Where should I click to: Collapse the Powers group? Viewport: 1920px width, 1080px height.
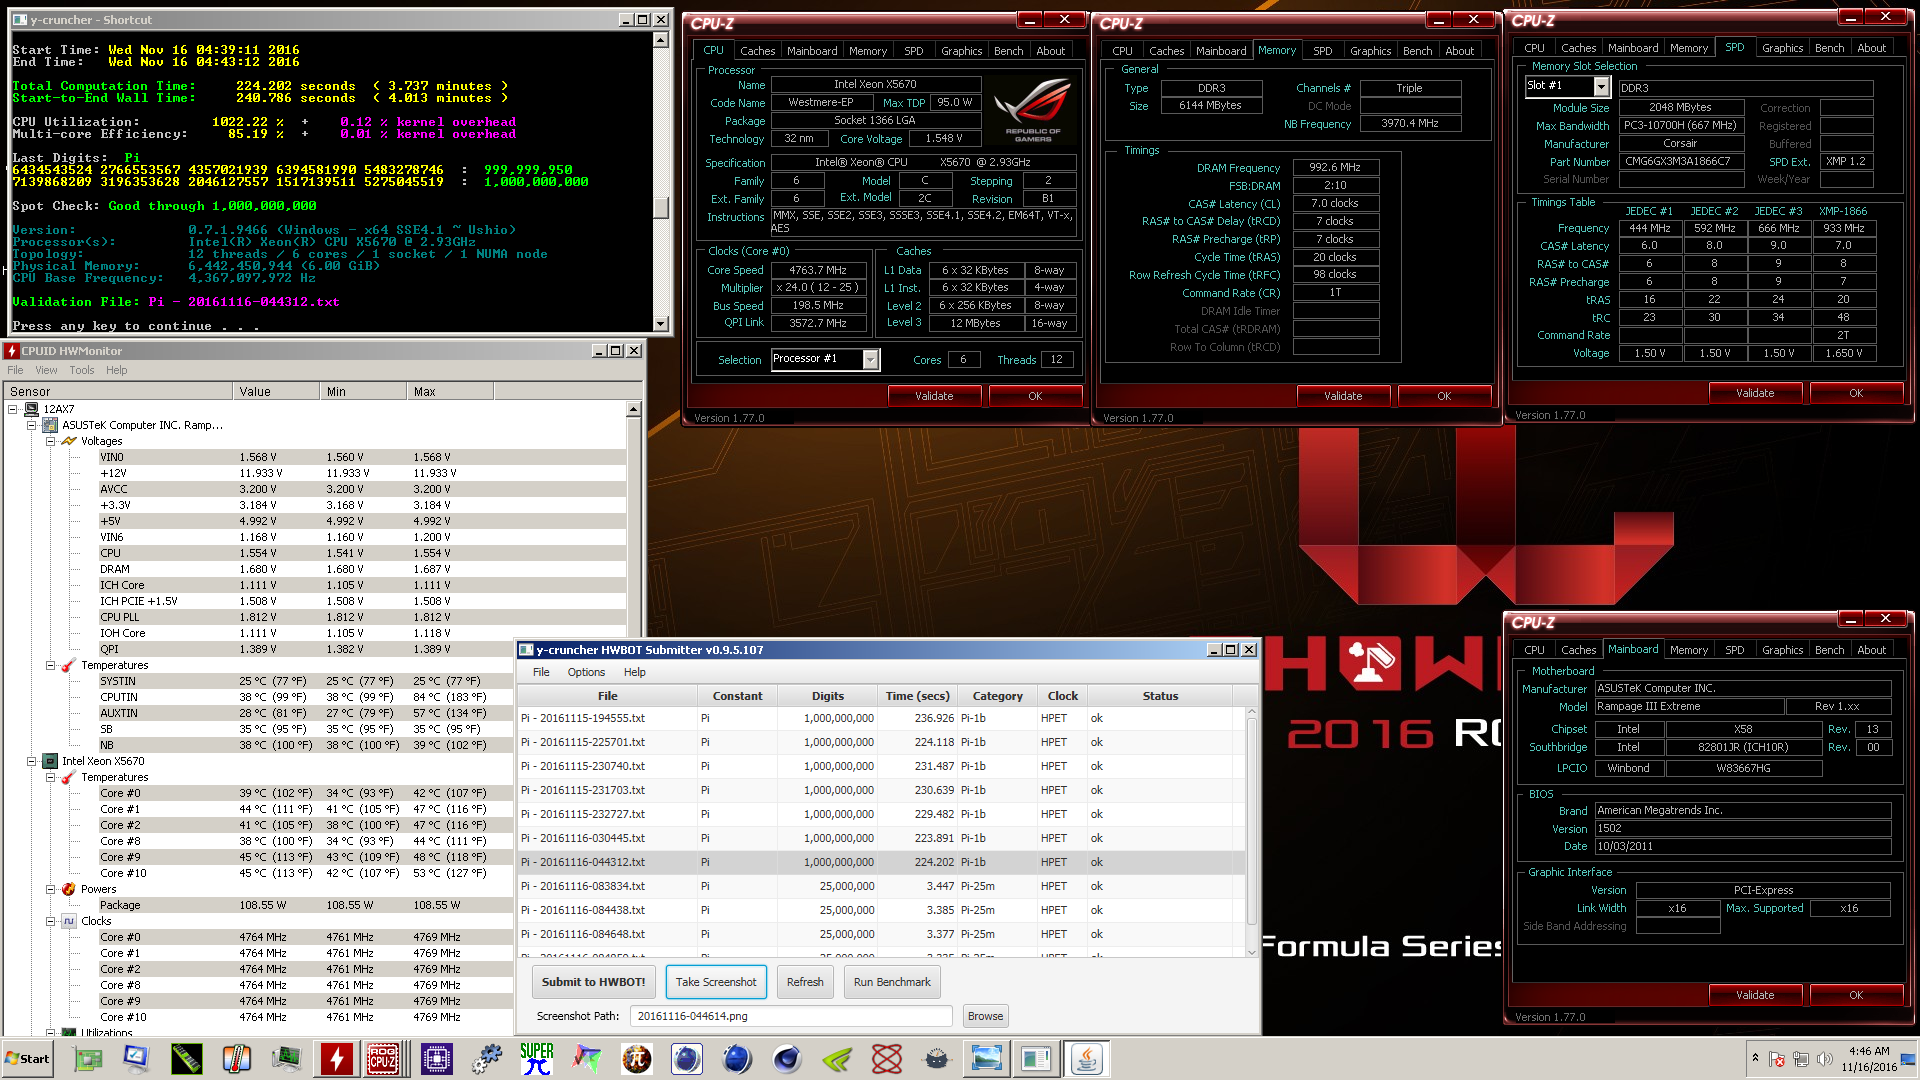tap(51, 889)
